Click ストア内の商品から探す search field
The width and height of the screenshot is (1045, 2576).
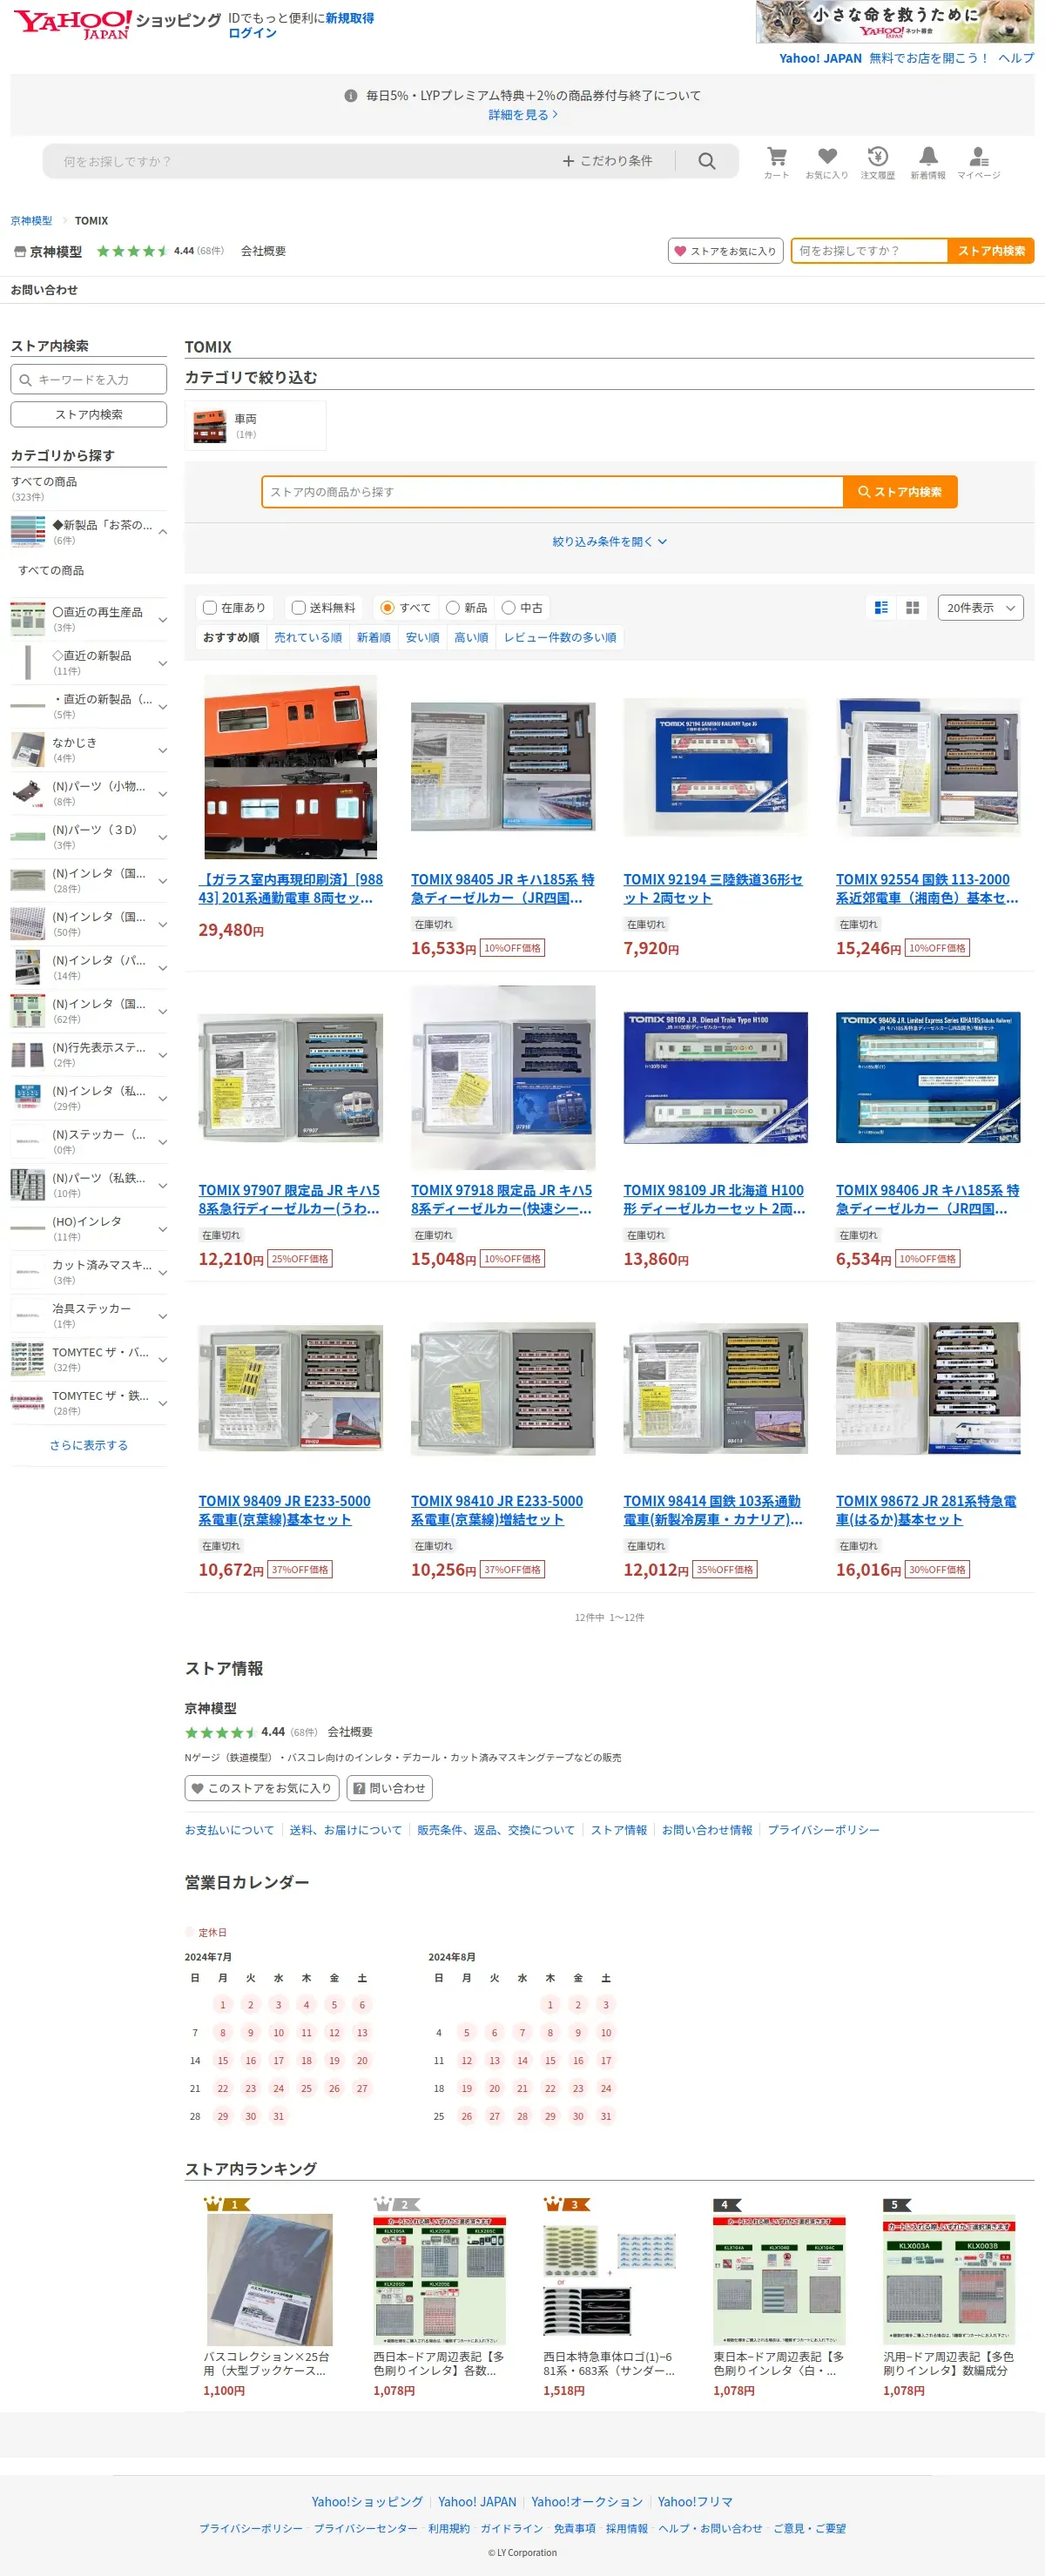553,492
